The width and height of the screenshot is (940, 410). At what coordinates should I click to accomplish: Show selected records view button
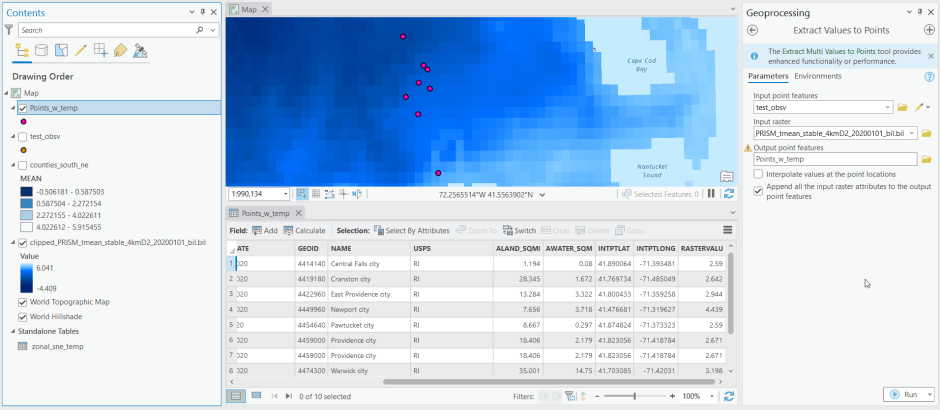(x=257, y=396)
